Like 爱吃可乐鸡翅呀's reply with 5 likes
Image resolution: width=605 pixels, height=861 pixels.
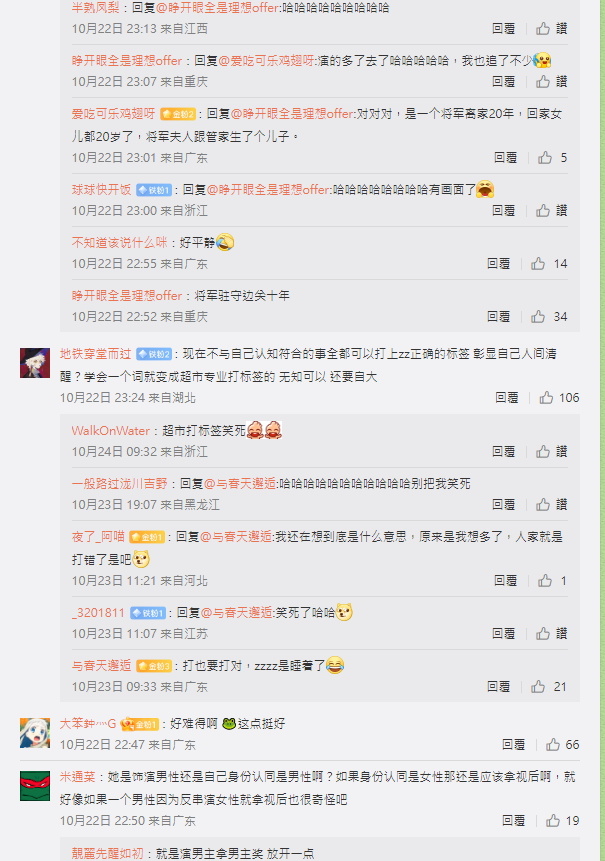(545, 158)
